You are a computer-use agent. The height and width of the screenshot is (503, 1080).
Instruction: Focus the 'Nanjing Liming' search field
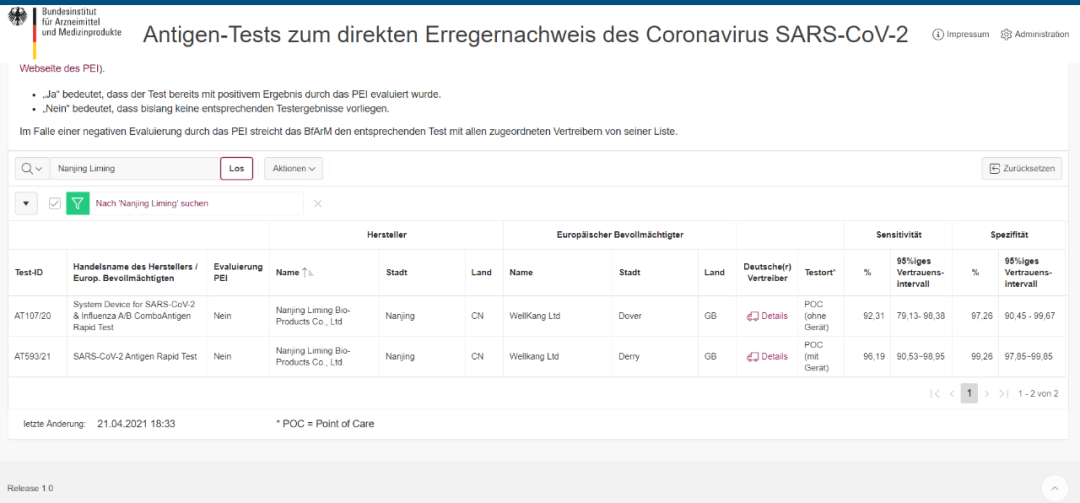[x=135, y=169]
